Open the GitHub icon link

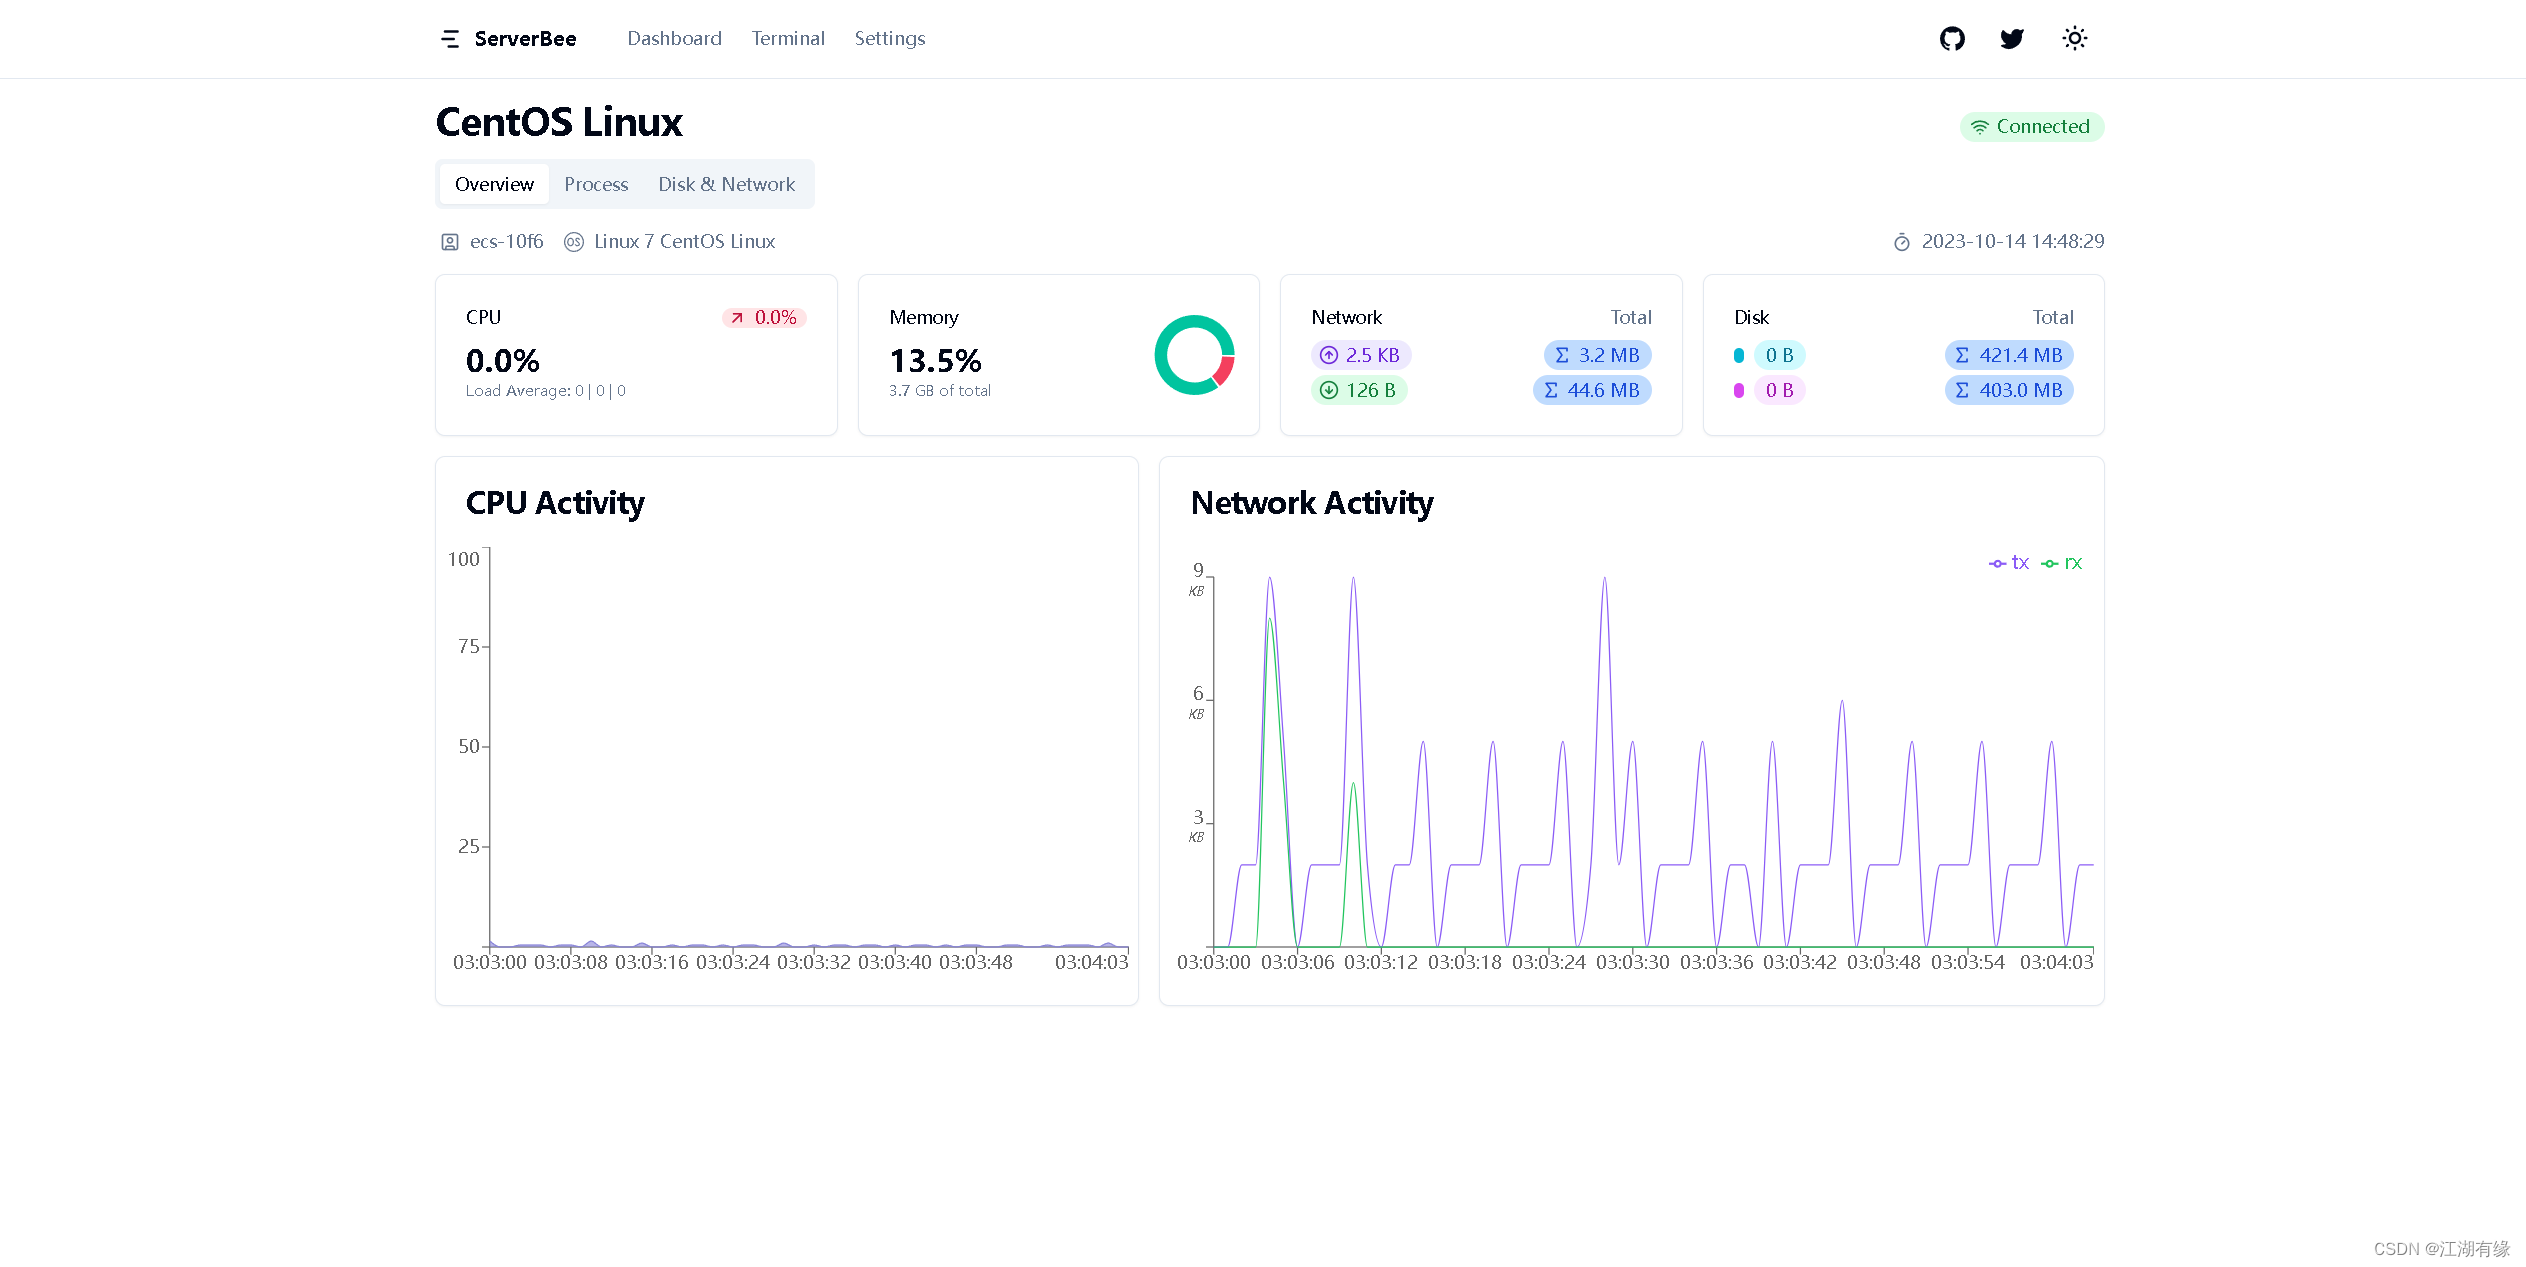(1952, 39)
